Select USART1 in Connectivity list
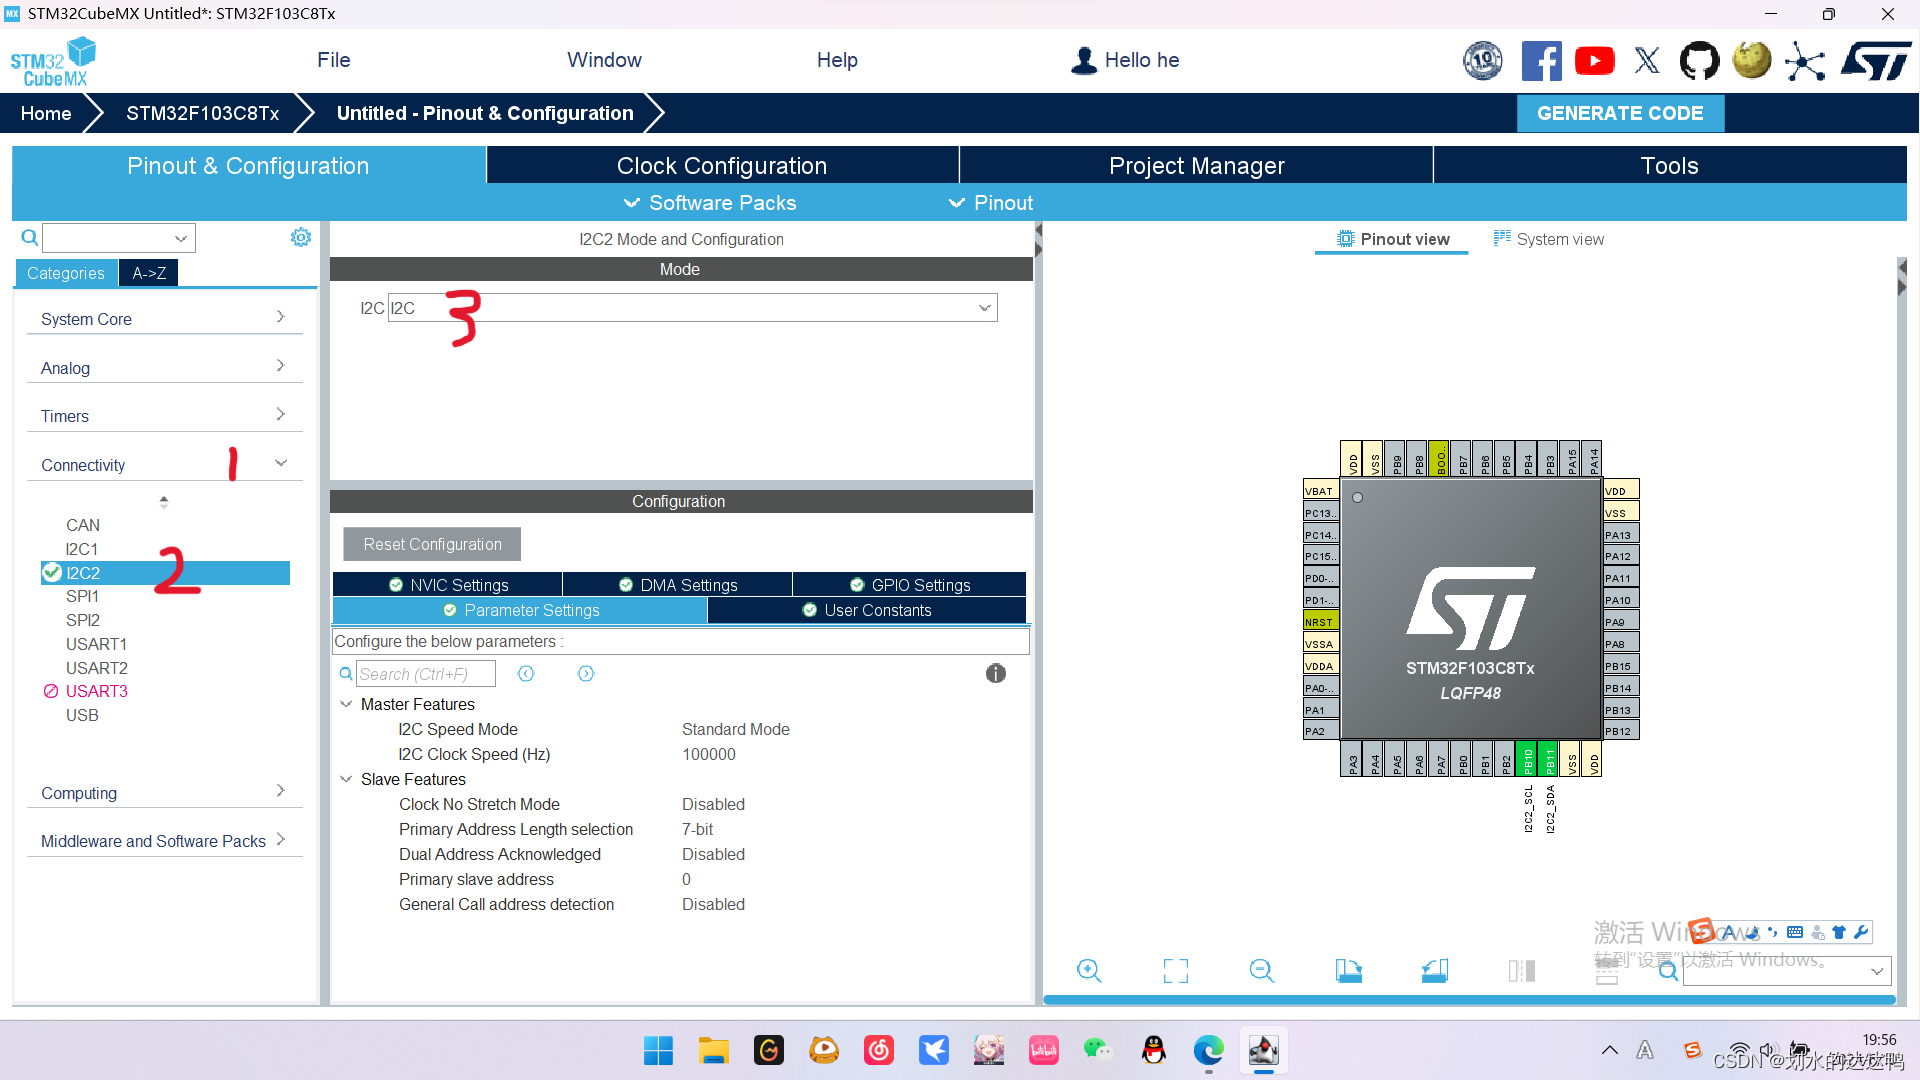1920x1080 pixels. pyautogui.click(x=96, y=644)
